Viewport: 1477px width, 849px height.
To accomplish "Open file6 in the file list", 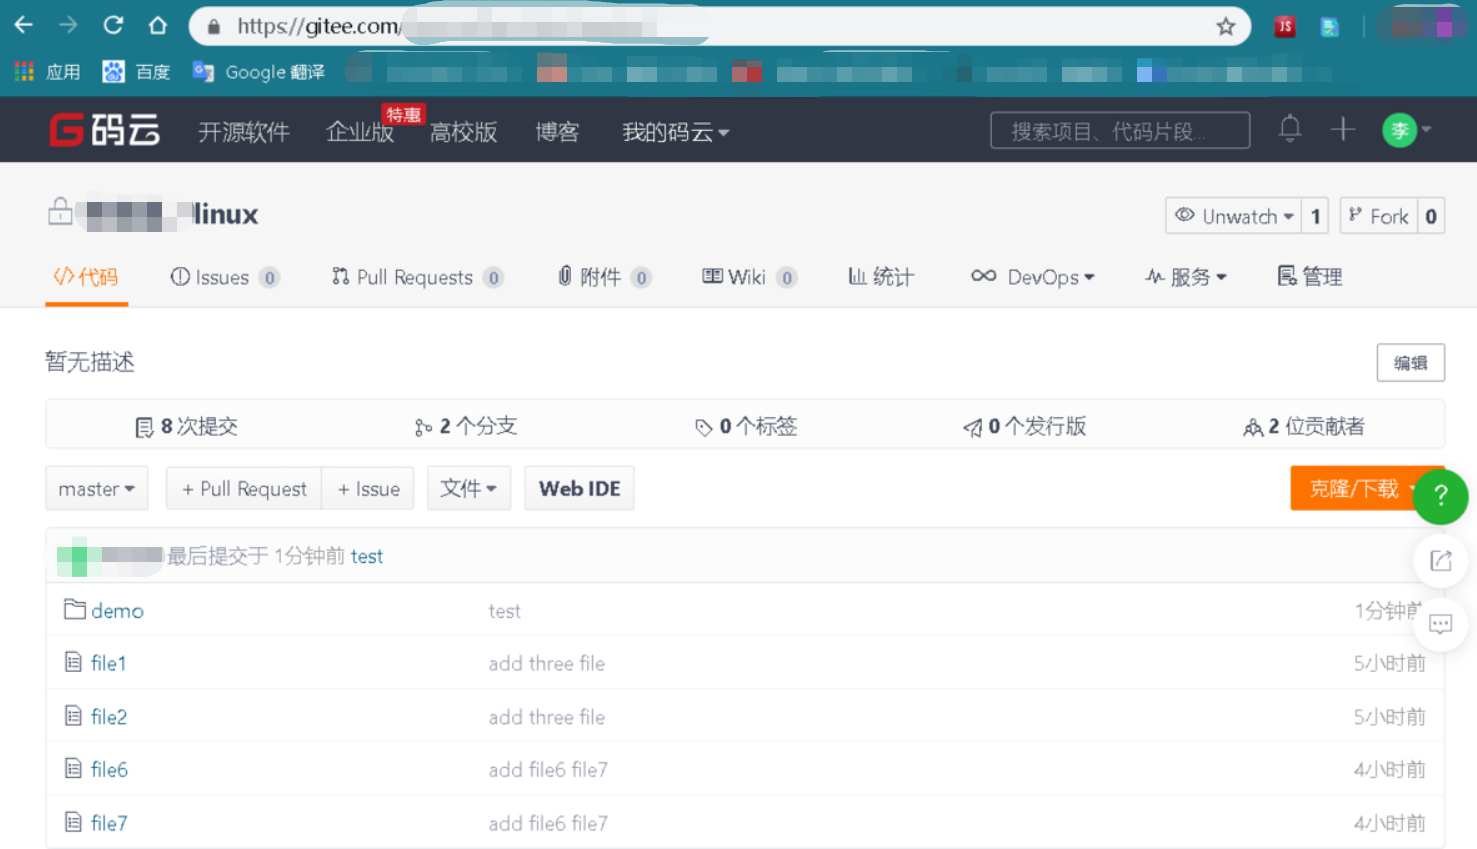I will click(x=109, y=769).
